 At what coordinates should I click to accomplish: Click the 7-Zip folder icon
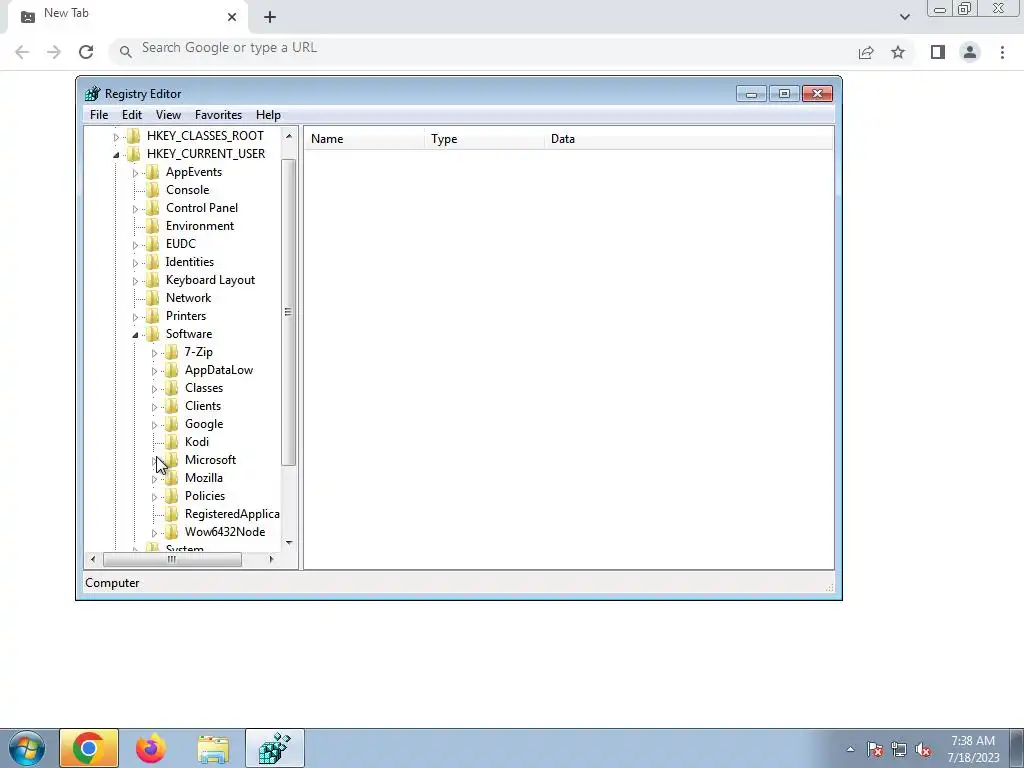[x=171, y=352]
